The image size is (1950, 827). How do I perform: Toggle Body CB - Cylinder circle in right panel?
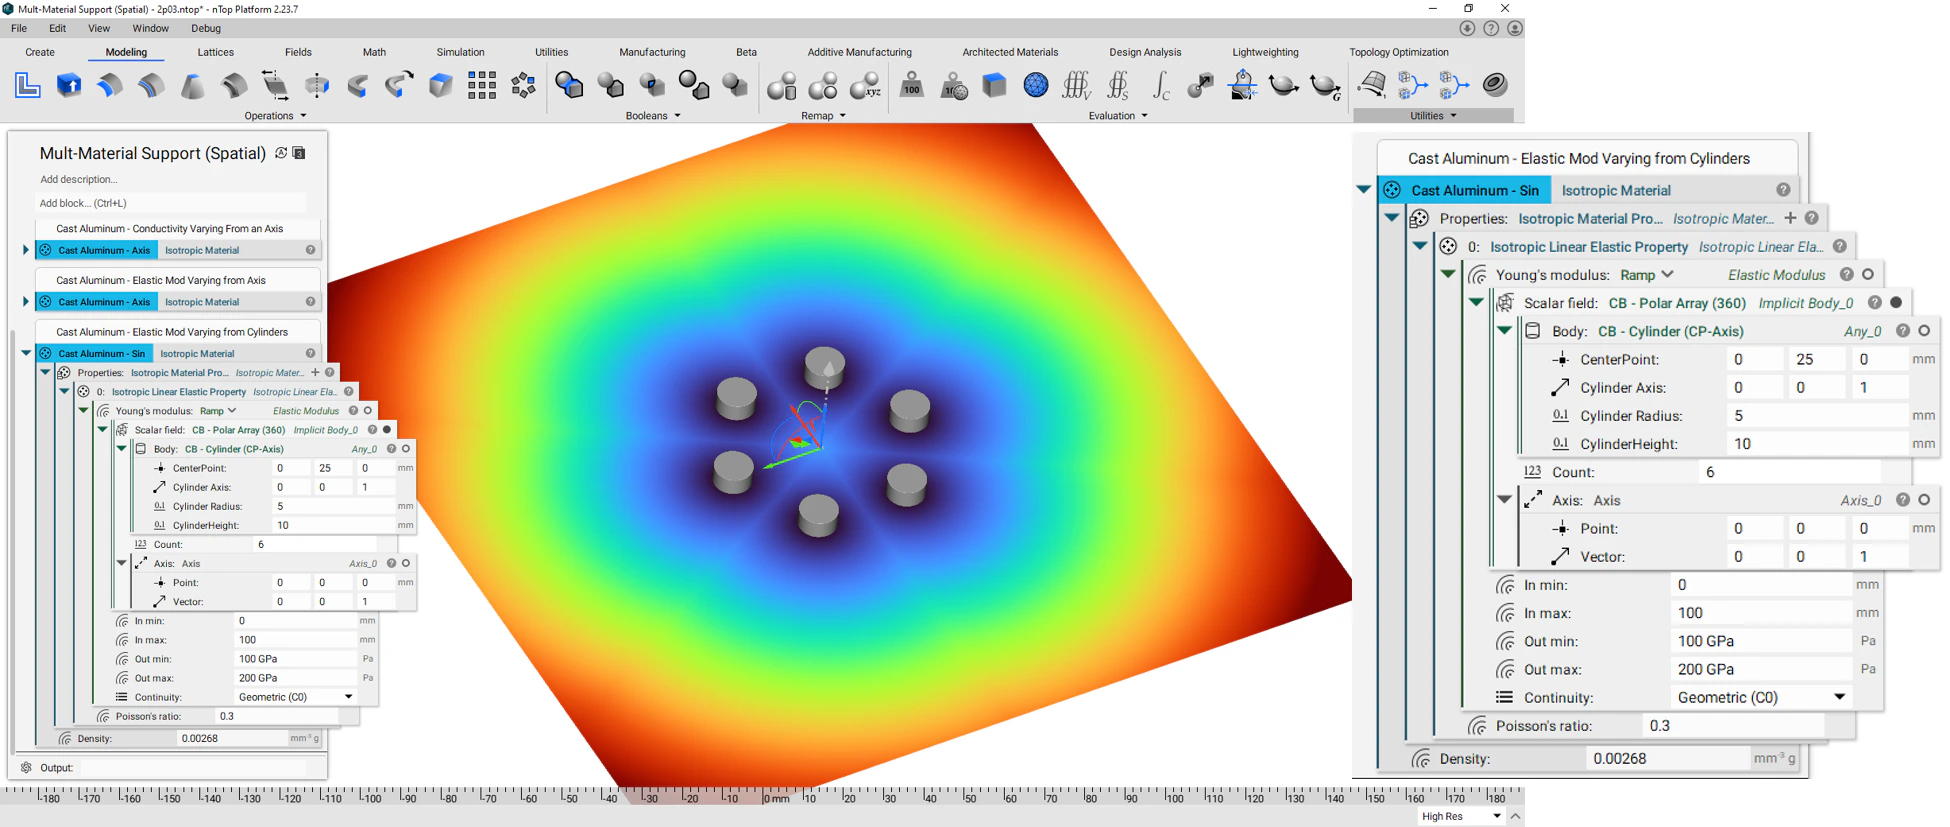[1924, 330]
